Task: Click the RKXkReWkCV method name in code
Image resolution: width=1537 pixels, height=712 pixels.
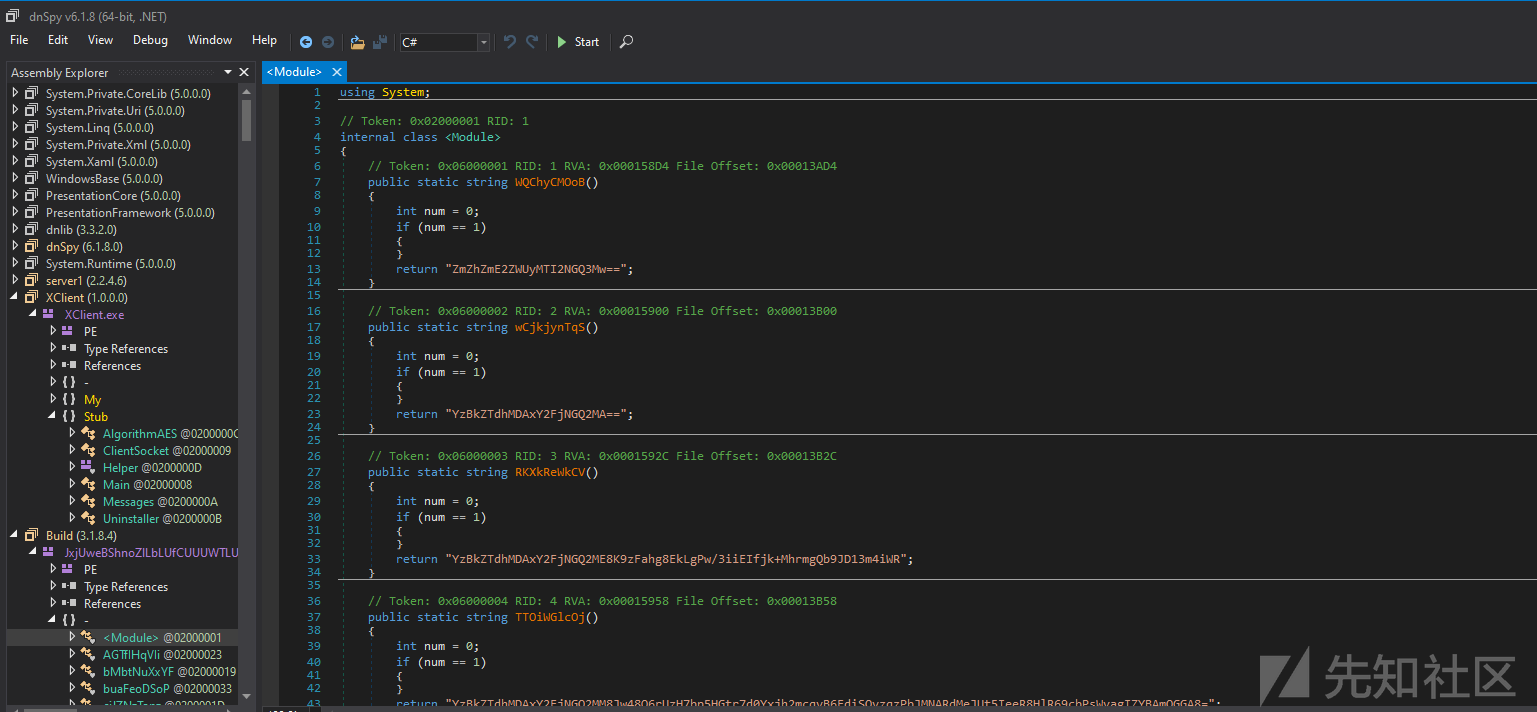Action: coord(550,472)
